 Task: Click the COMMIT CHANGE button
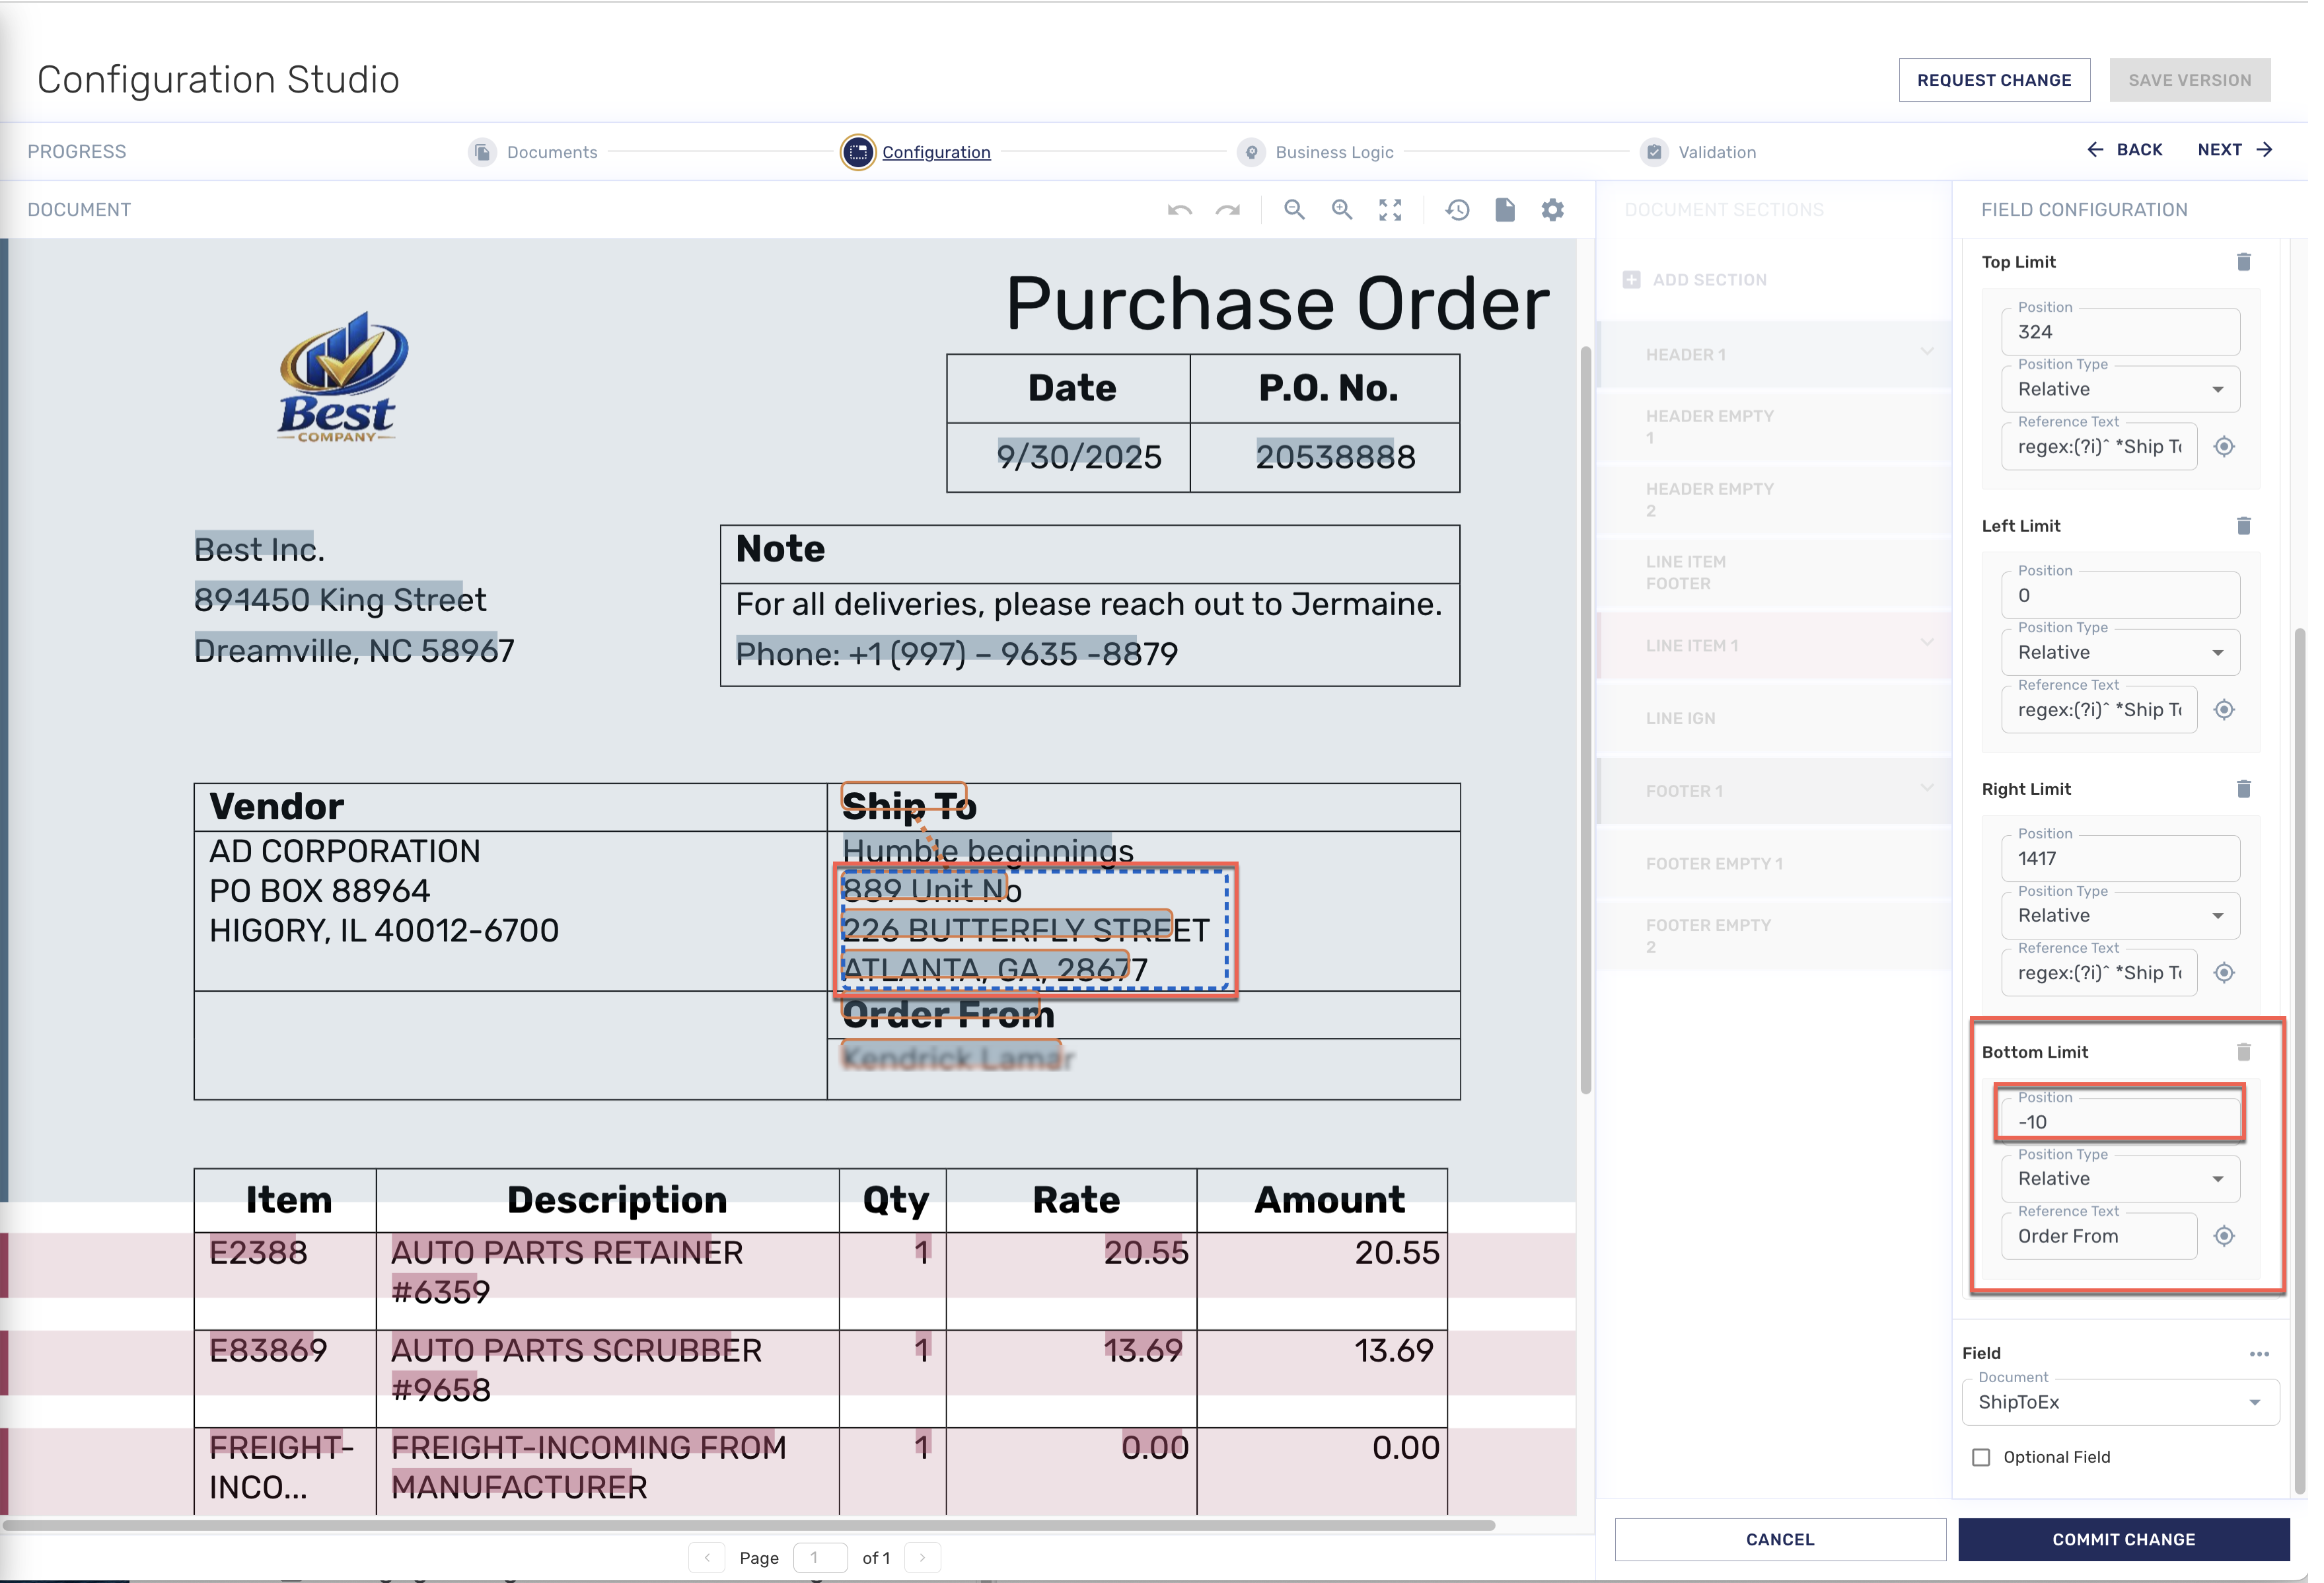point(2123,1539)
